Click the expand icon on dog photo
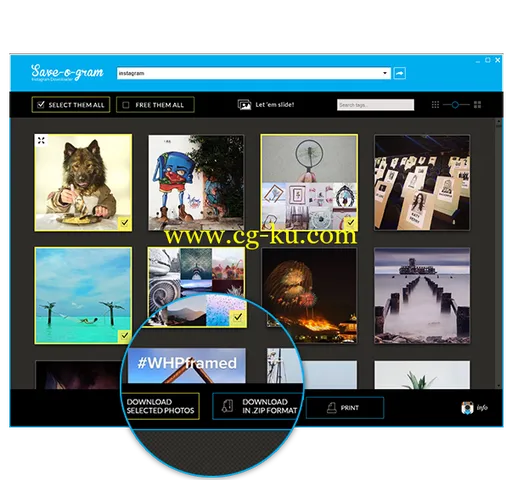The image size is (512, 480). 41,141
